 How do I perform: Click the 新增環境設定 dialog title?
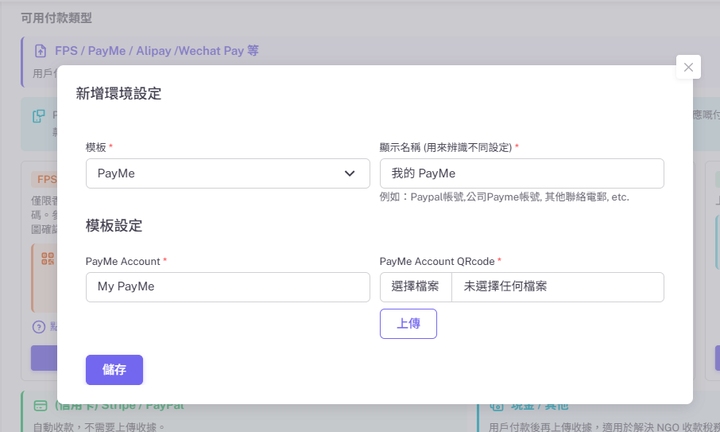pyautogui.click(x=118, y=94)
